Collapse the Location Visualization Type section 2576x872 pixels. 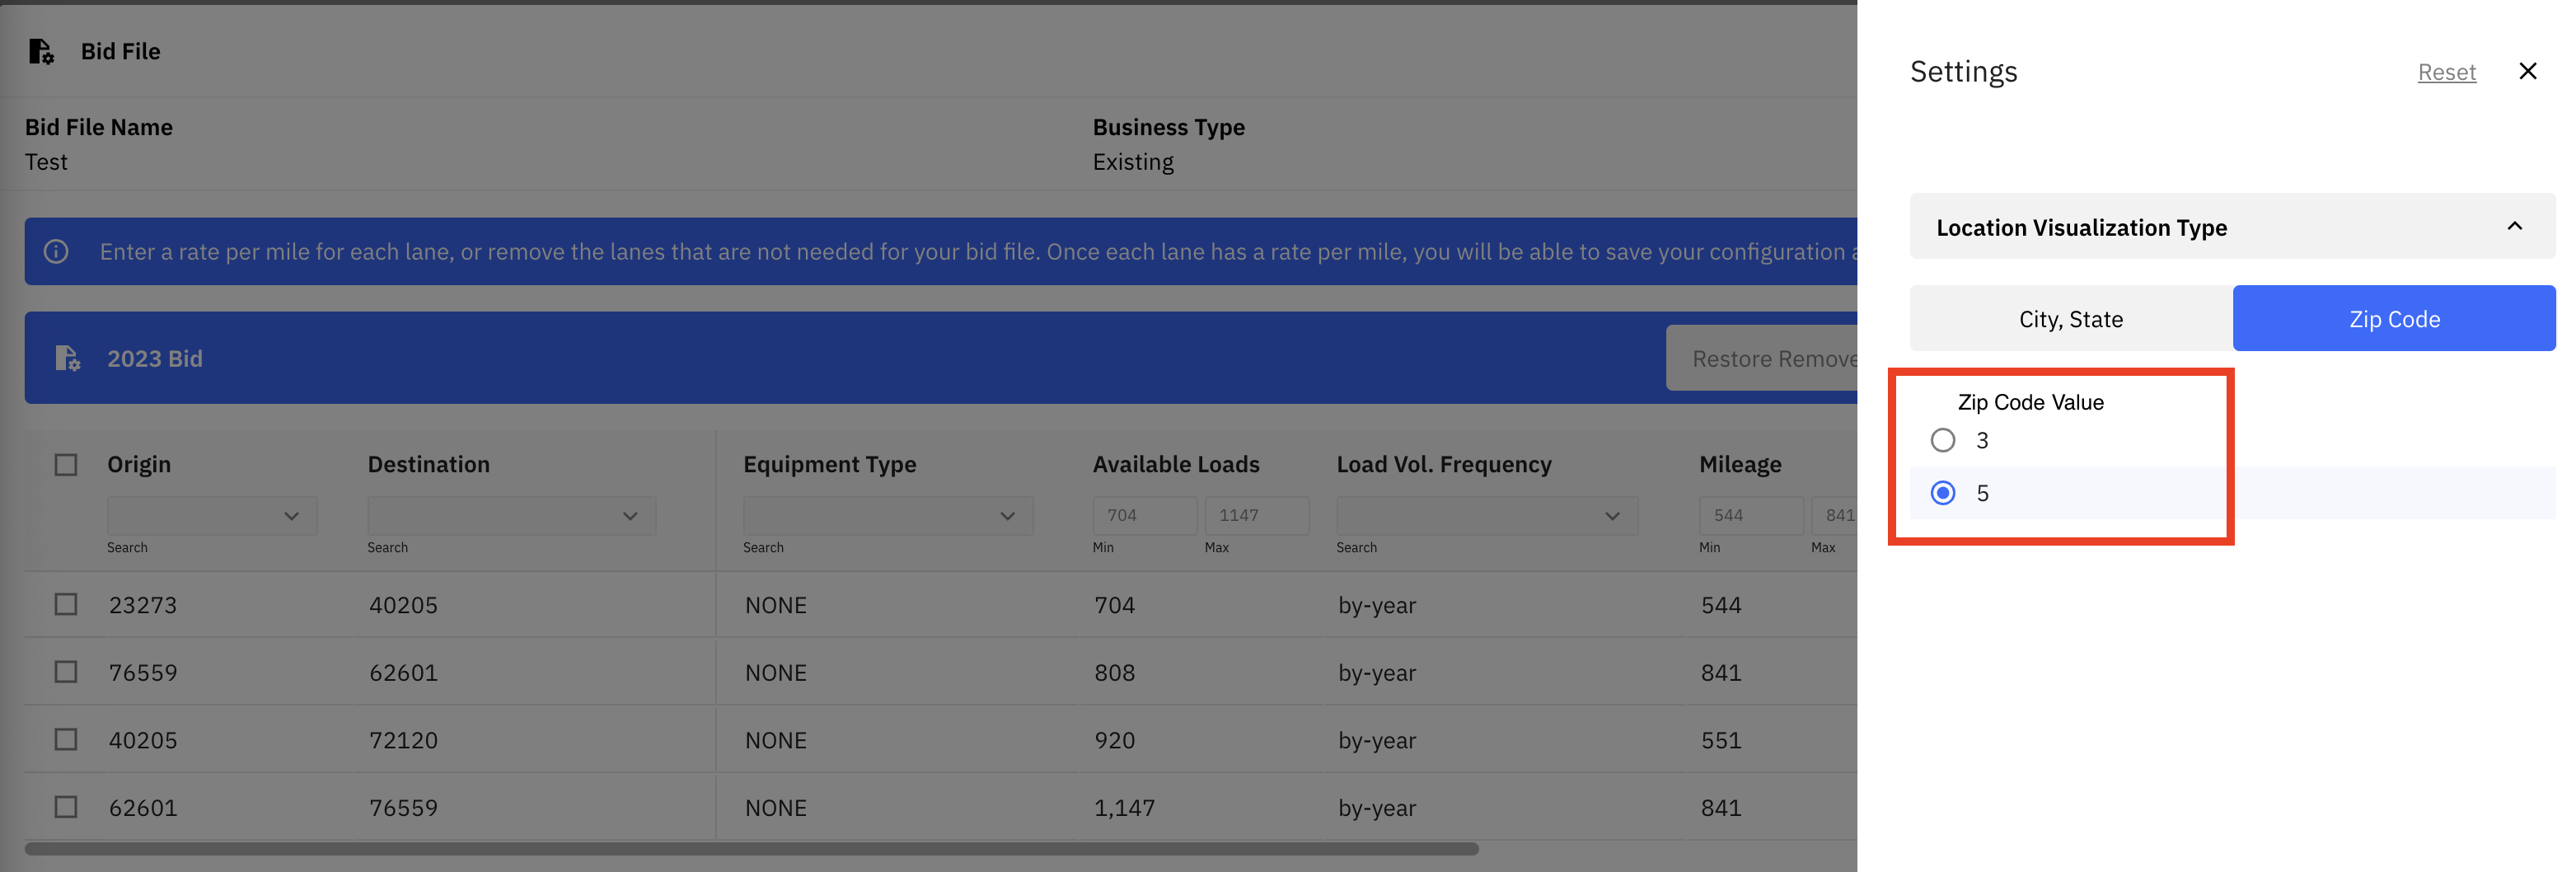2514,226
